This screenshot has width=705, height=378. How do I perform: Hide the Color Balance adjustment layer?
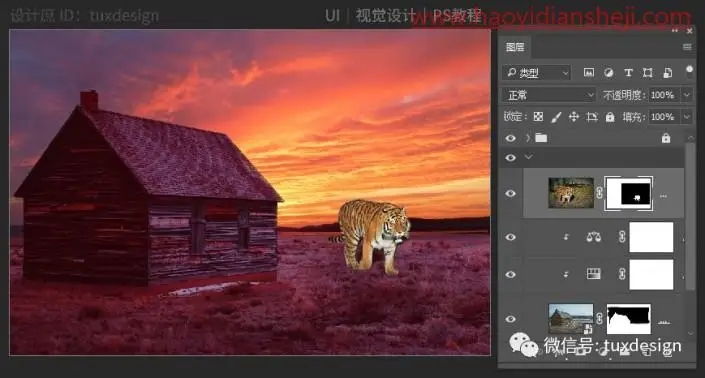point(510,237)
